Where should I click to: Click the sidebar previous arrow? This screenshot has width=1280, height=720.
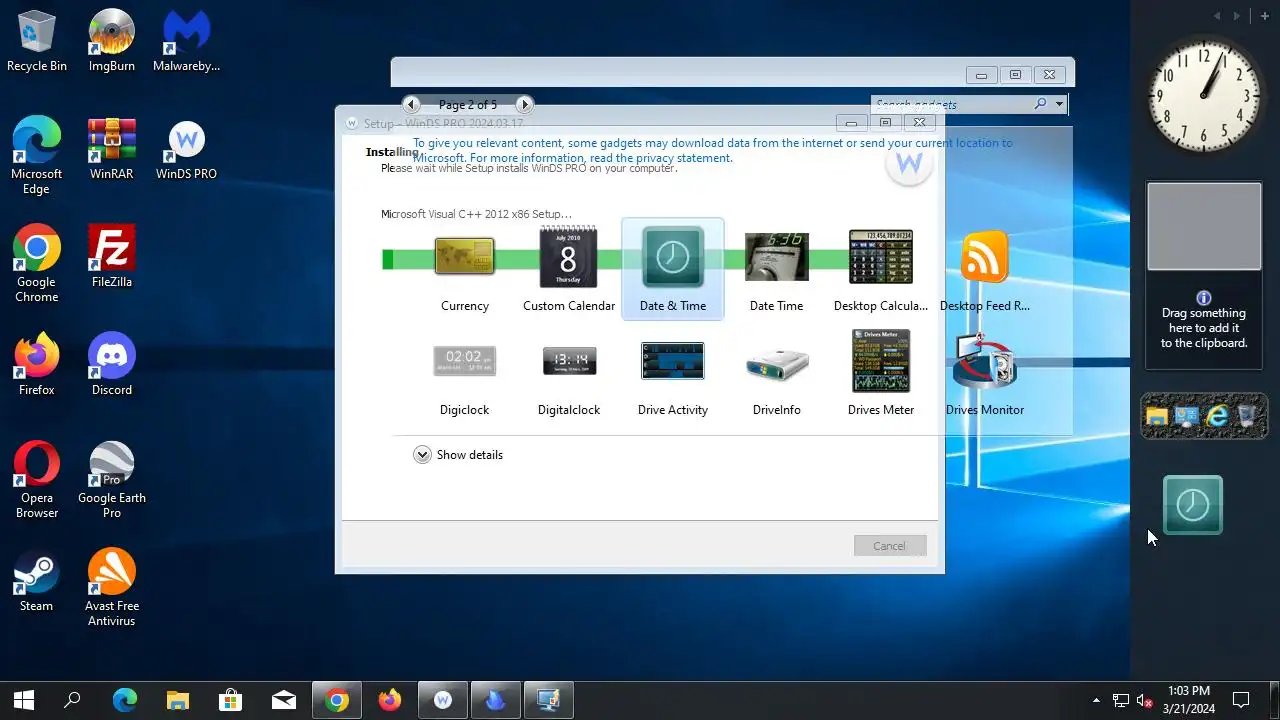pos(1217,16)
